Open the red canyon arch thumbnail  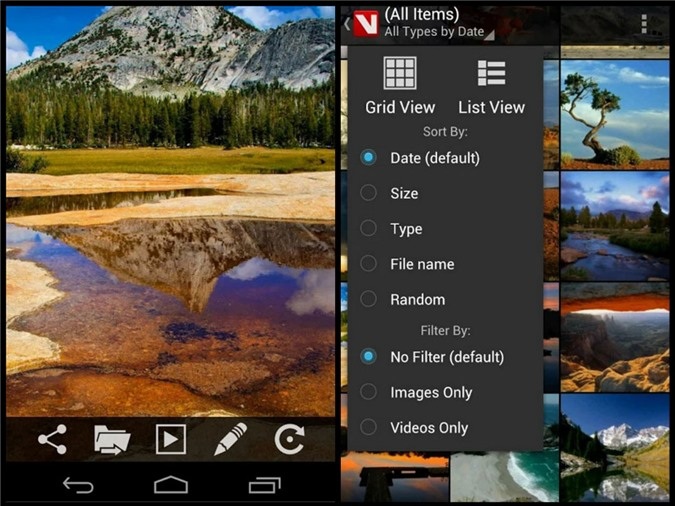pyautogui.click(x=615, y=338)
